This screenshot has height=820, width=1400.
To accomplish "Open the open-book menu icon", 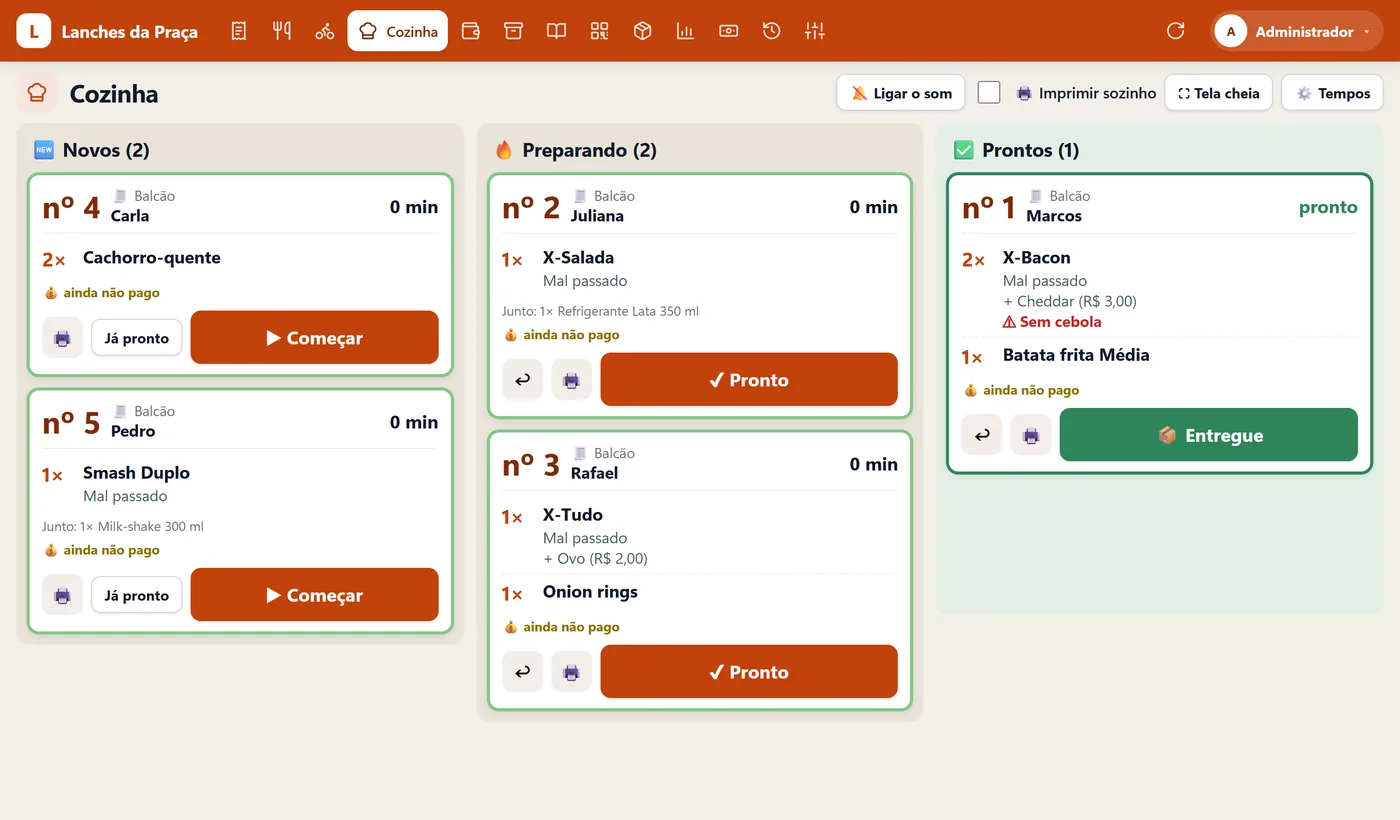I will (556, 31).
